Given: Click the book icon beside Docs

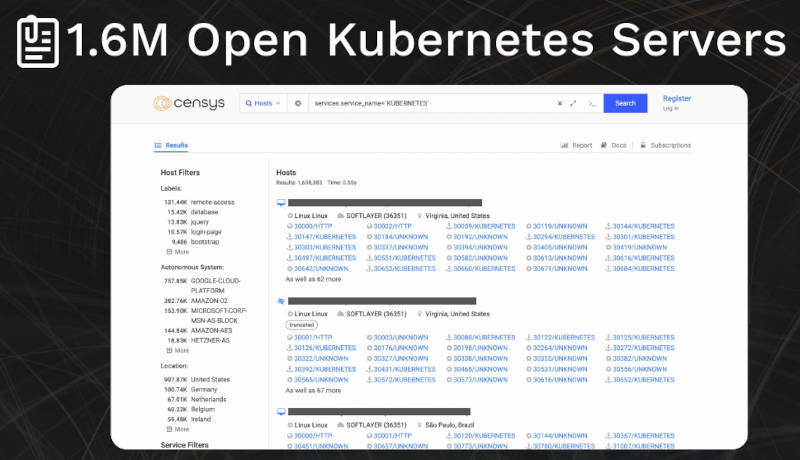Looking at the screenshot, I should coord(604,145).
